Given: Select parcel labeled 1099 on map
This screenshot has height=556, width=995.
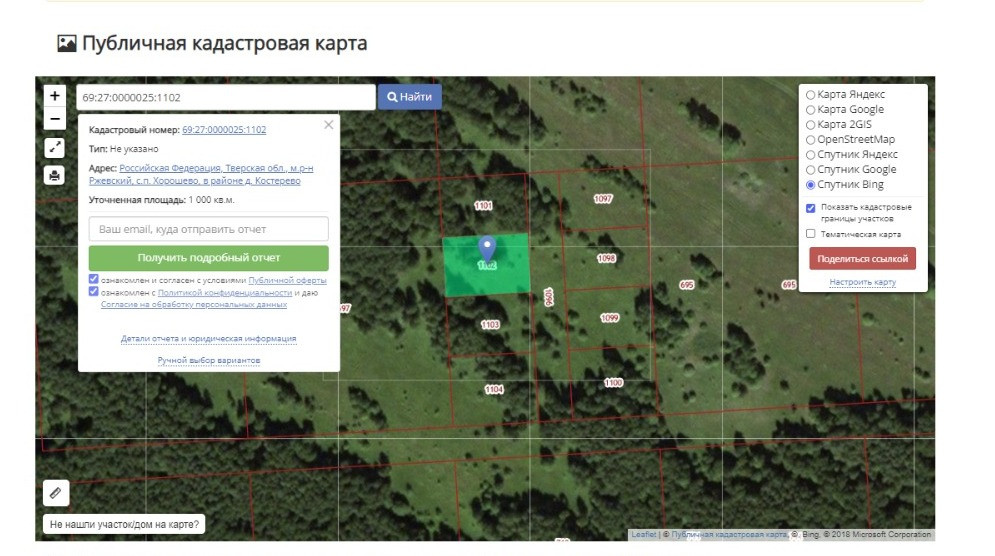Looking at the screenshot, I should coord(609,318).
